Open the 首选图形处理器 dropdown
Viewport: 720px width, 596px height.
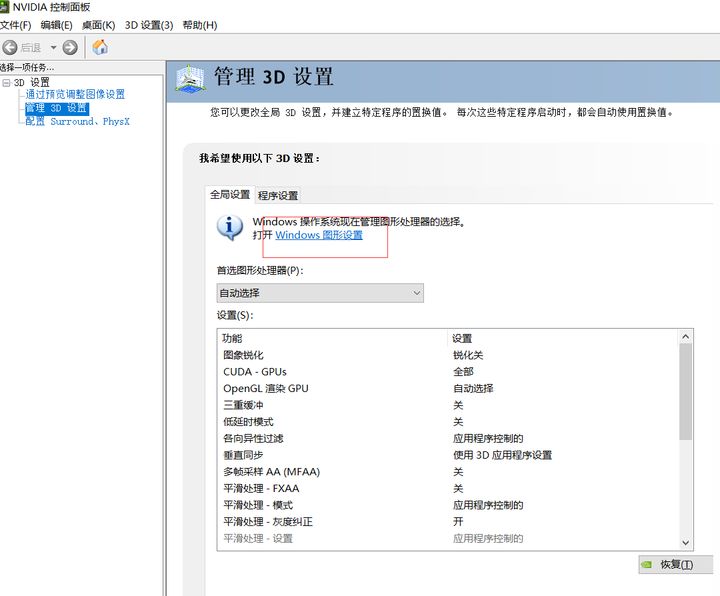tap(320, 293)
